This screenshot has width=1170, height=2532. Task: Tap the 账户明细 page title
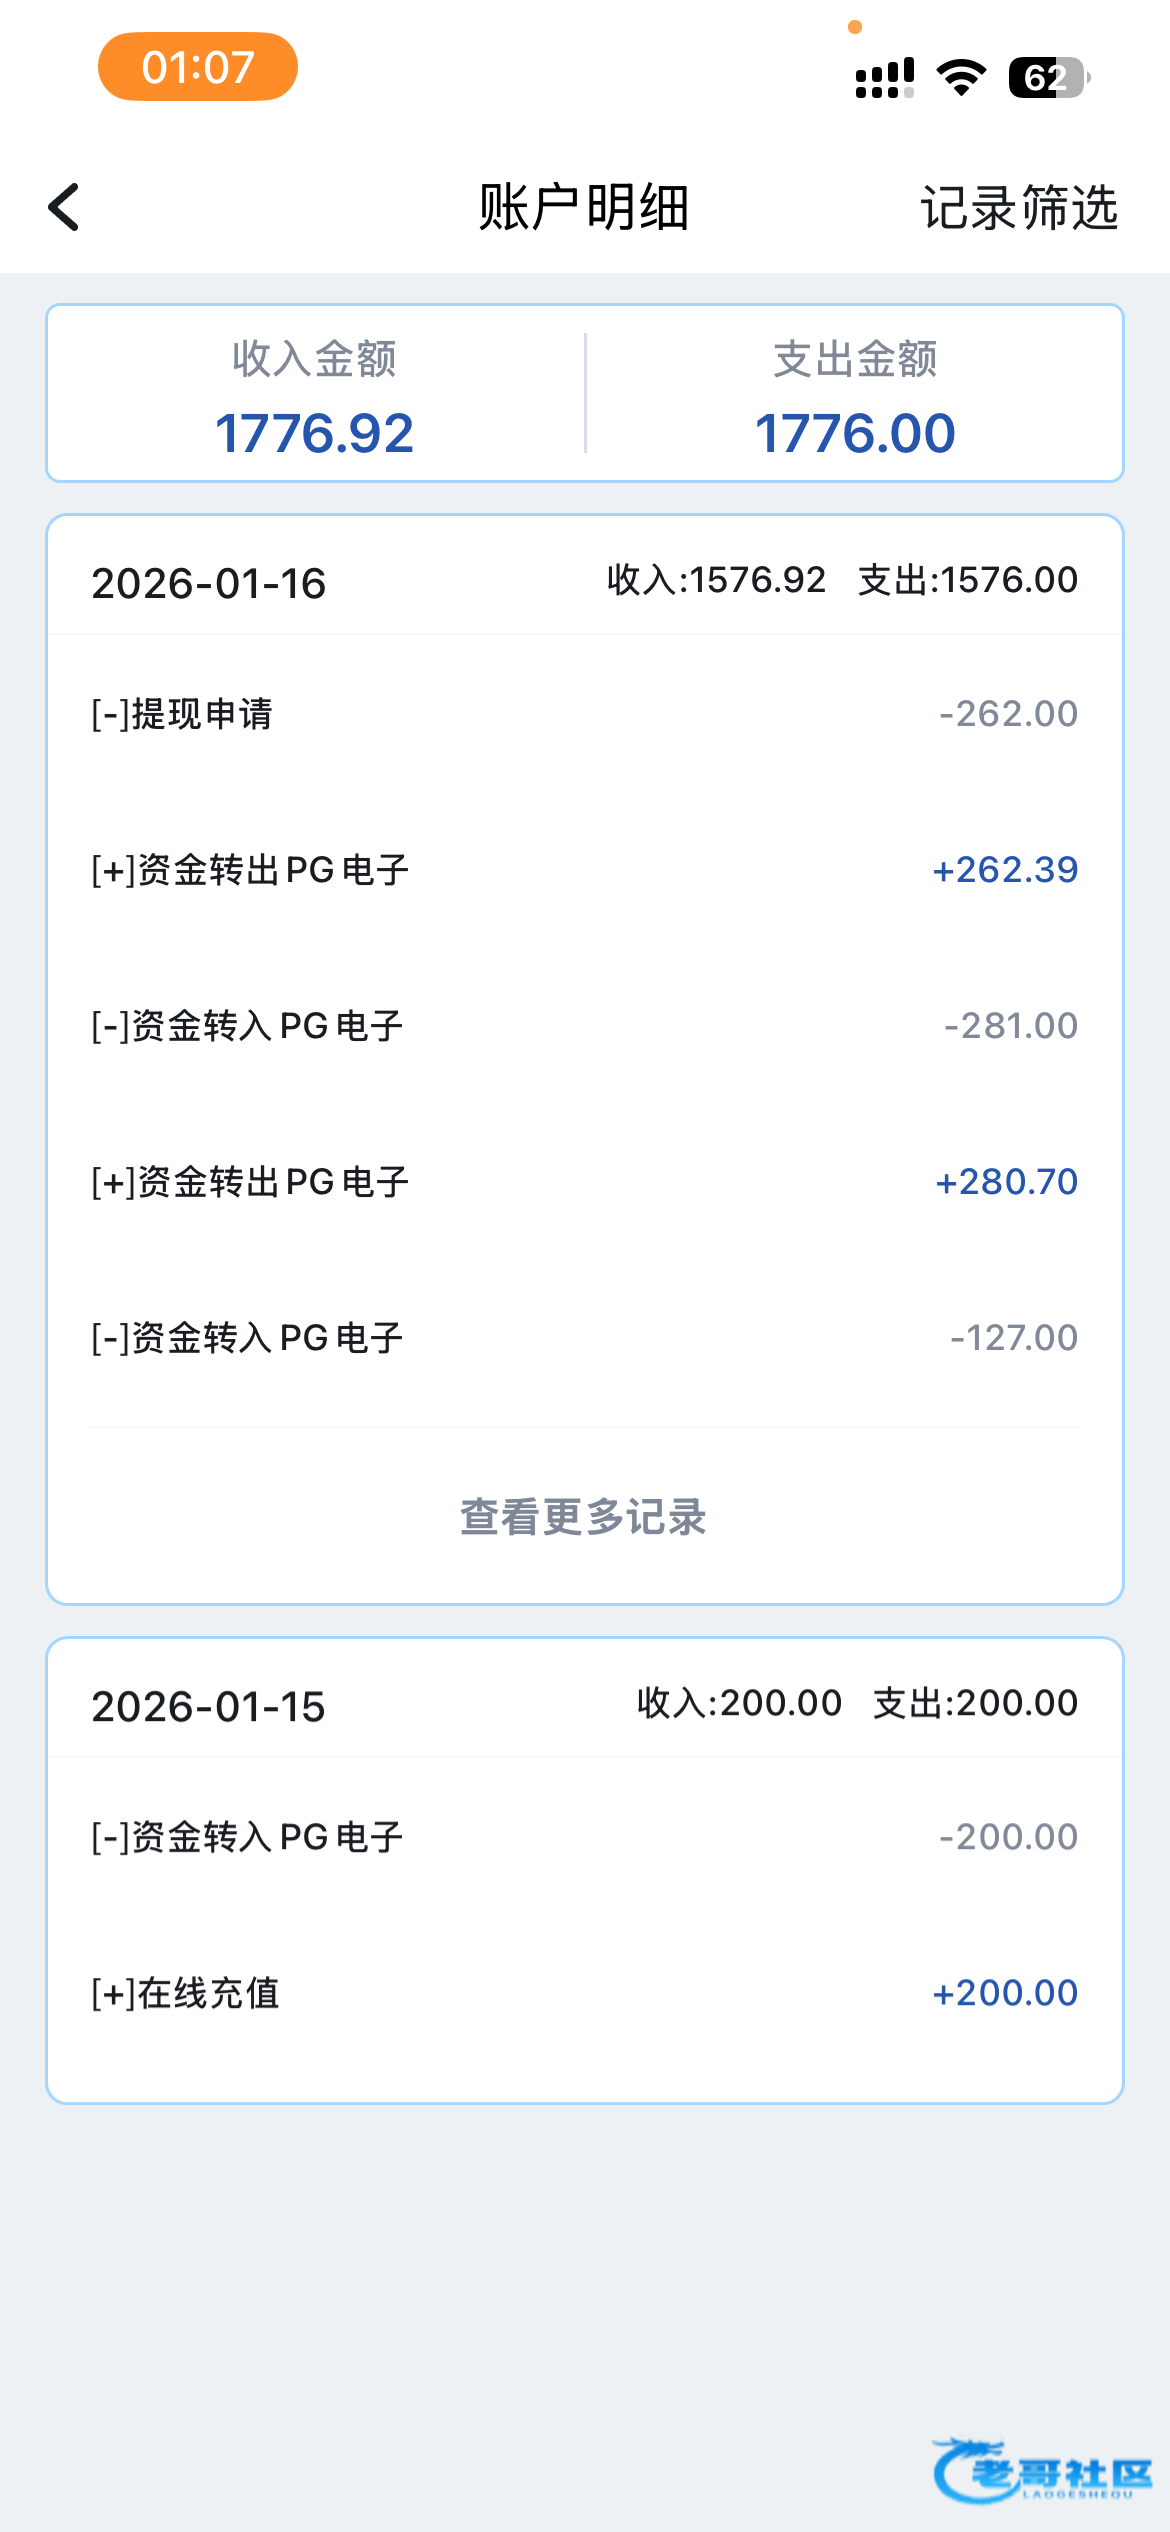click(584, 208)
